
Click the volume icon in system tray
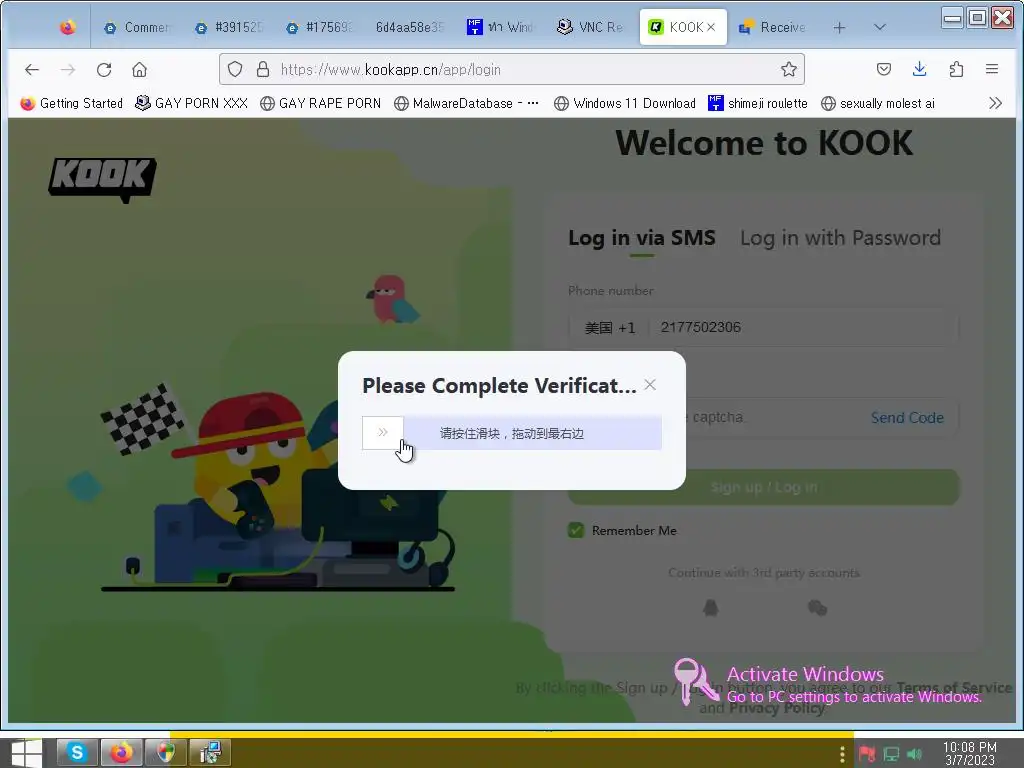click(x=914, y=754)
